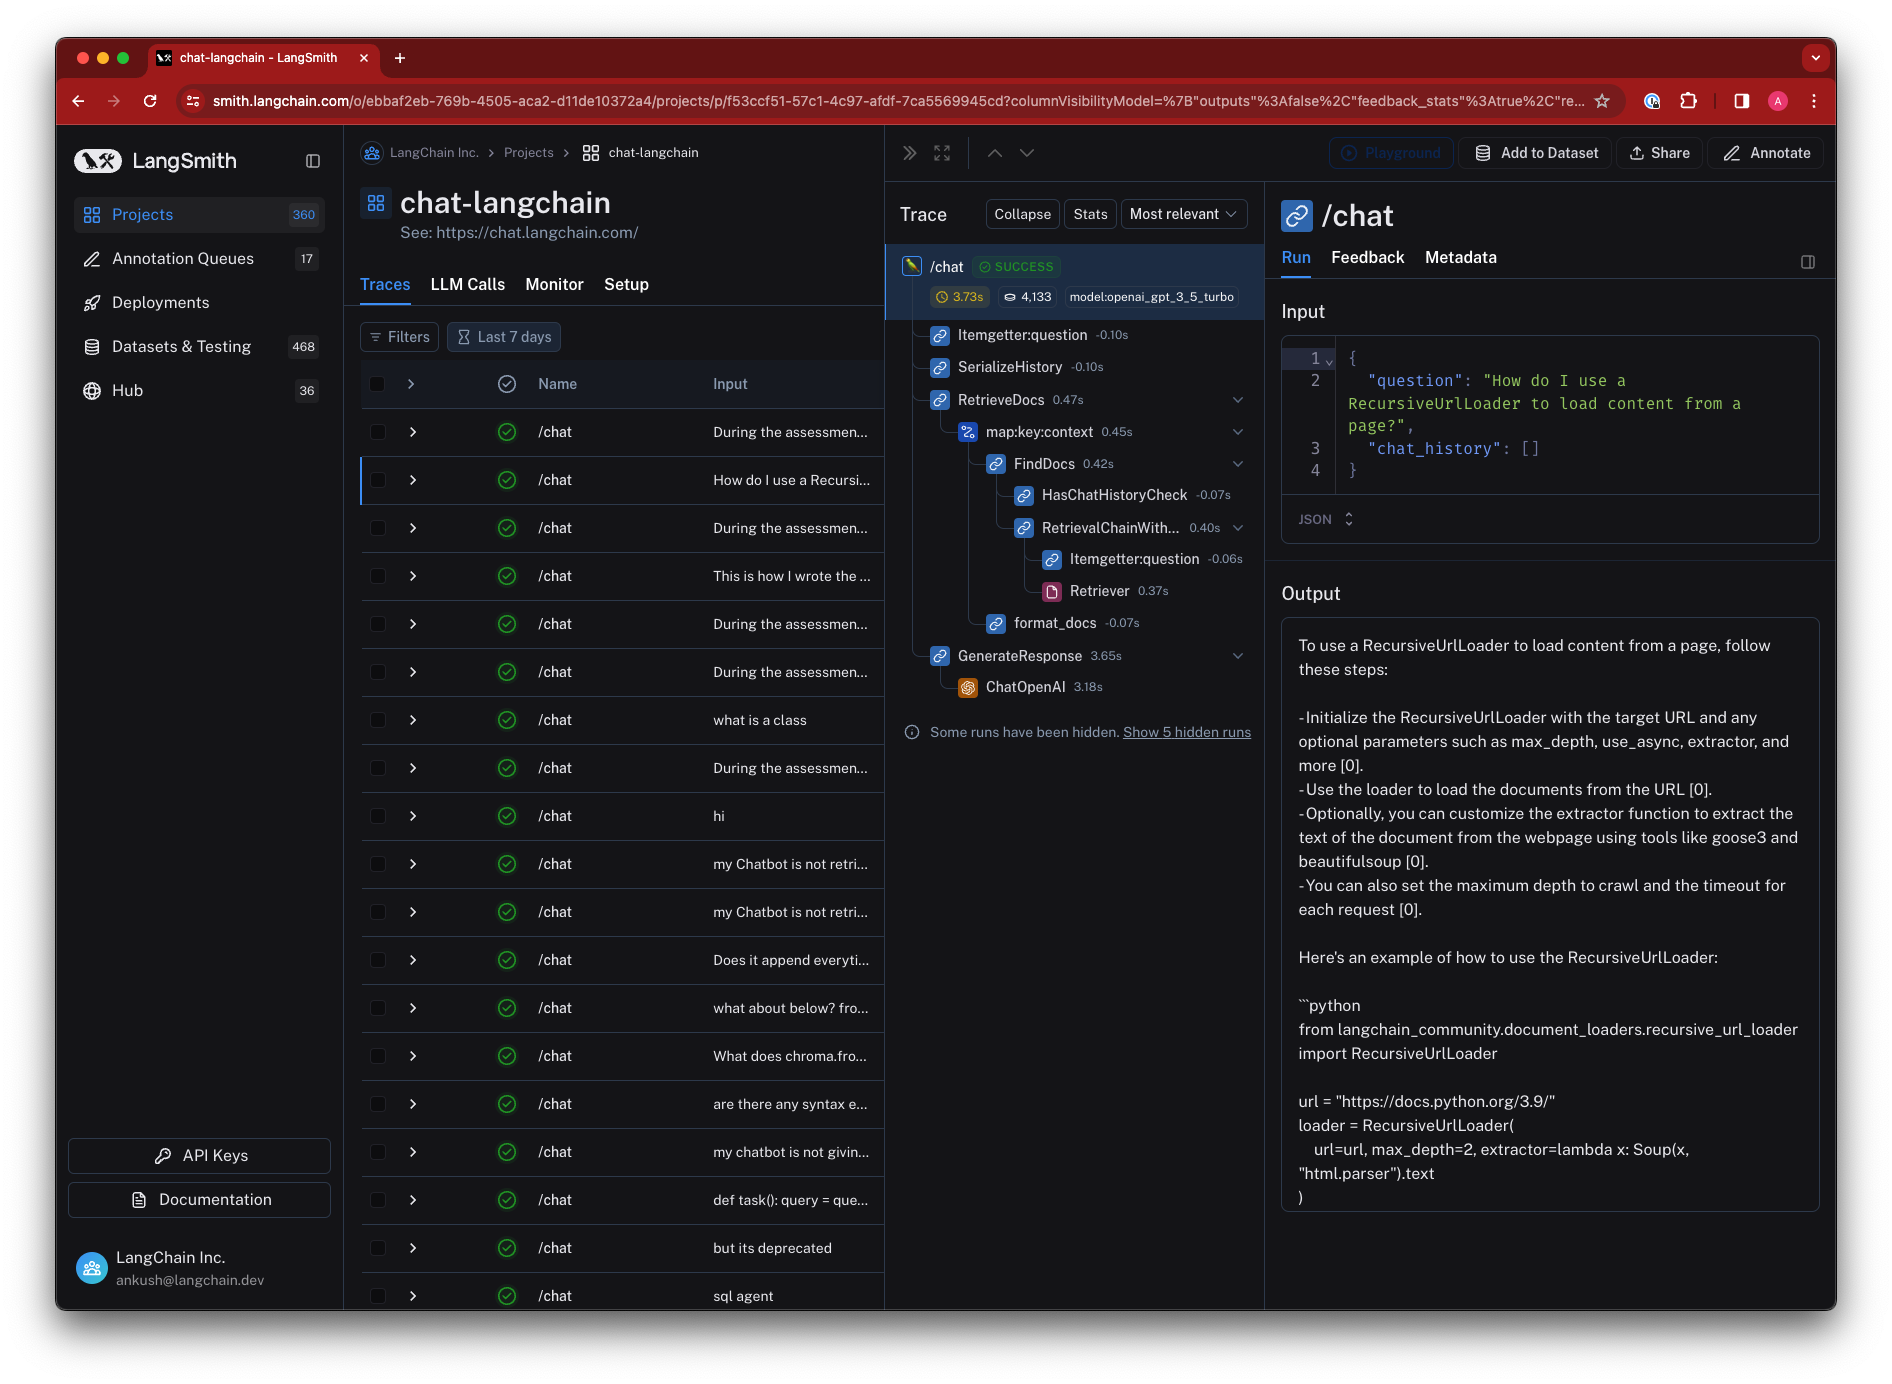
Task: Check the box for 'How do I use a Recursi...' row
Action: (378, 480)
